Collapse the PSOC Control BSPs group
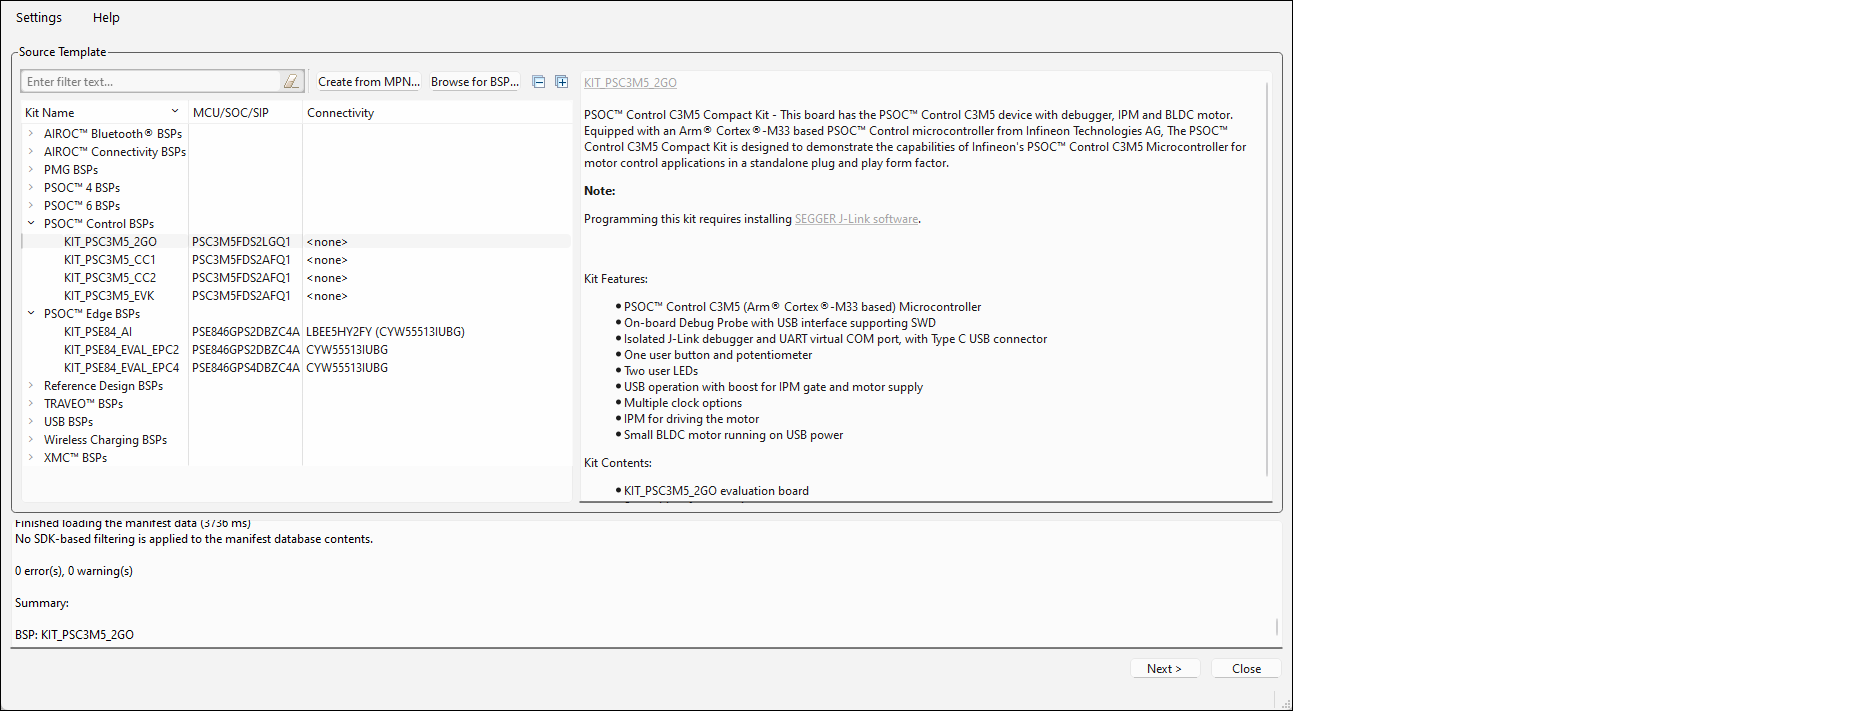This screenshot has height=712, width=1867. pos(31,223)
